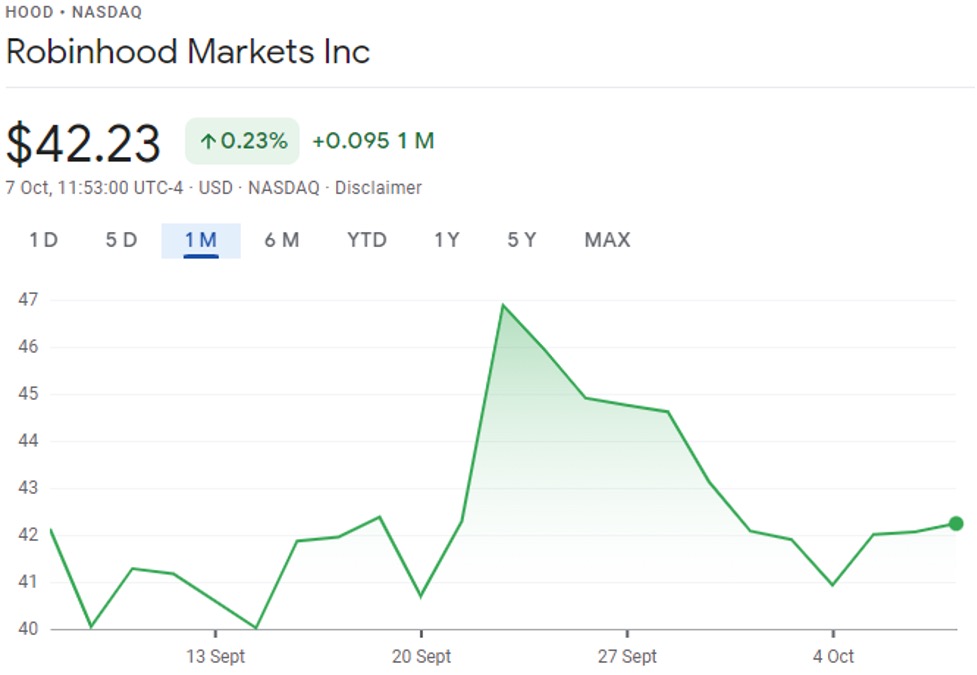
Task: Click the green current price dot
Action: [956, 523]
